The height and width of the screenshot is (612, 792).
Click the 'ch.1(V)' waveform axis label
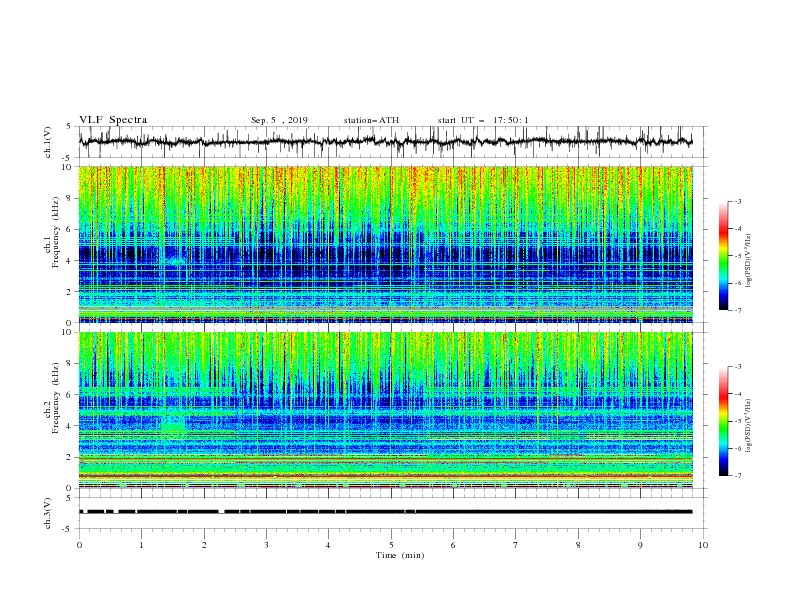click(x=48, y=142)
